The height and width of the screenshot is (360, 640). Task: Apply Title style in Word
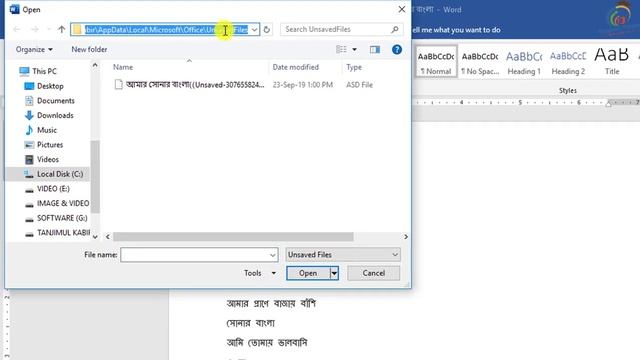click(x=612, y=62)
